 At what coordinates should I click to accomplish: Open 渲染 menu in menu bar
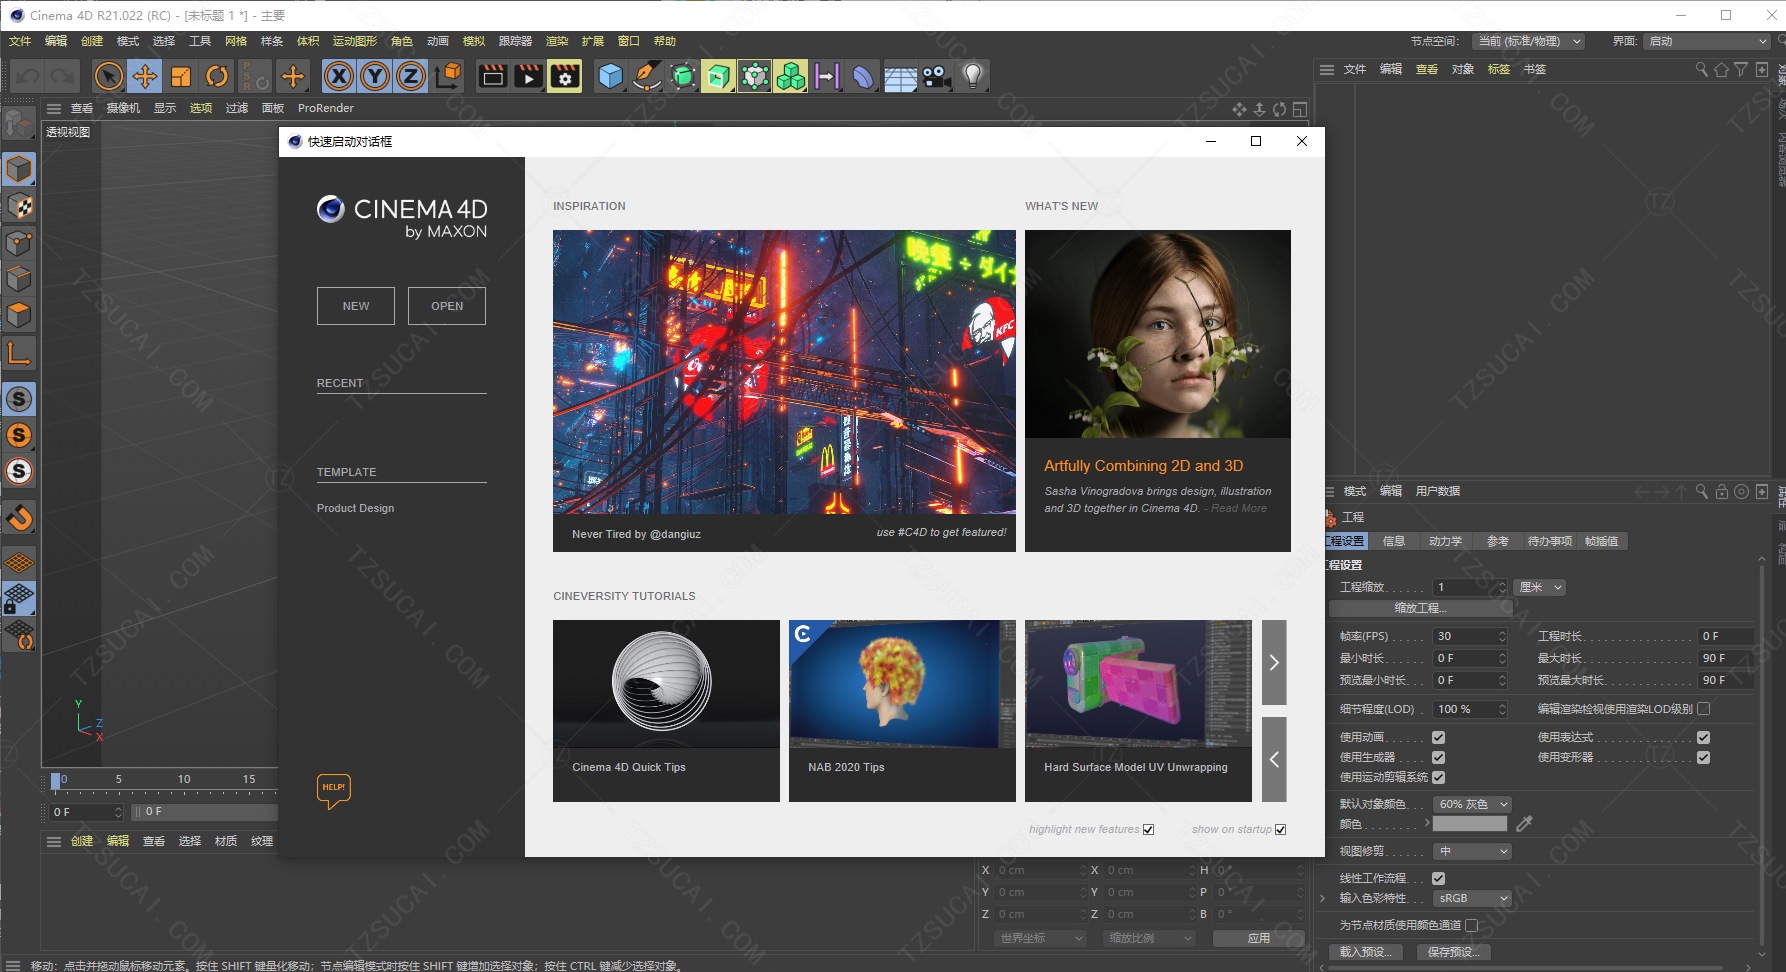(557, 41)
